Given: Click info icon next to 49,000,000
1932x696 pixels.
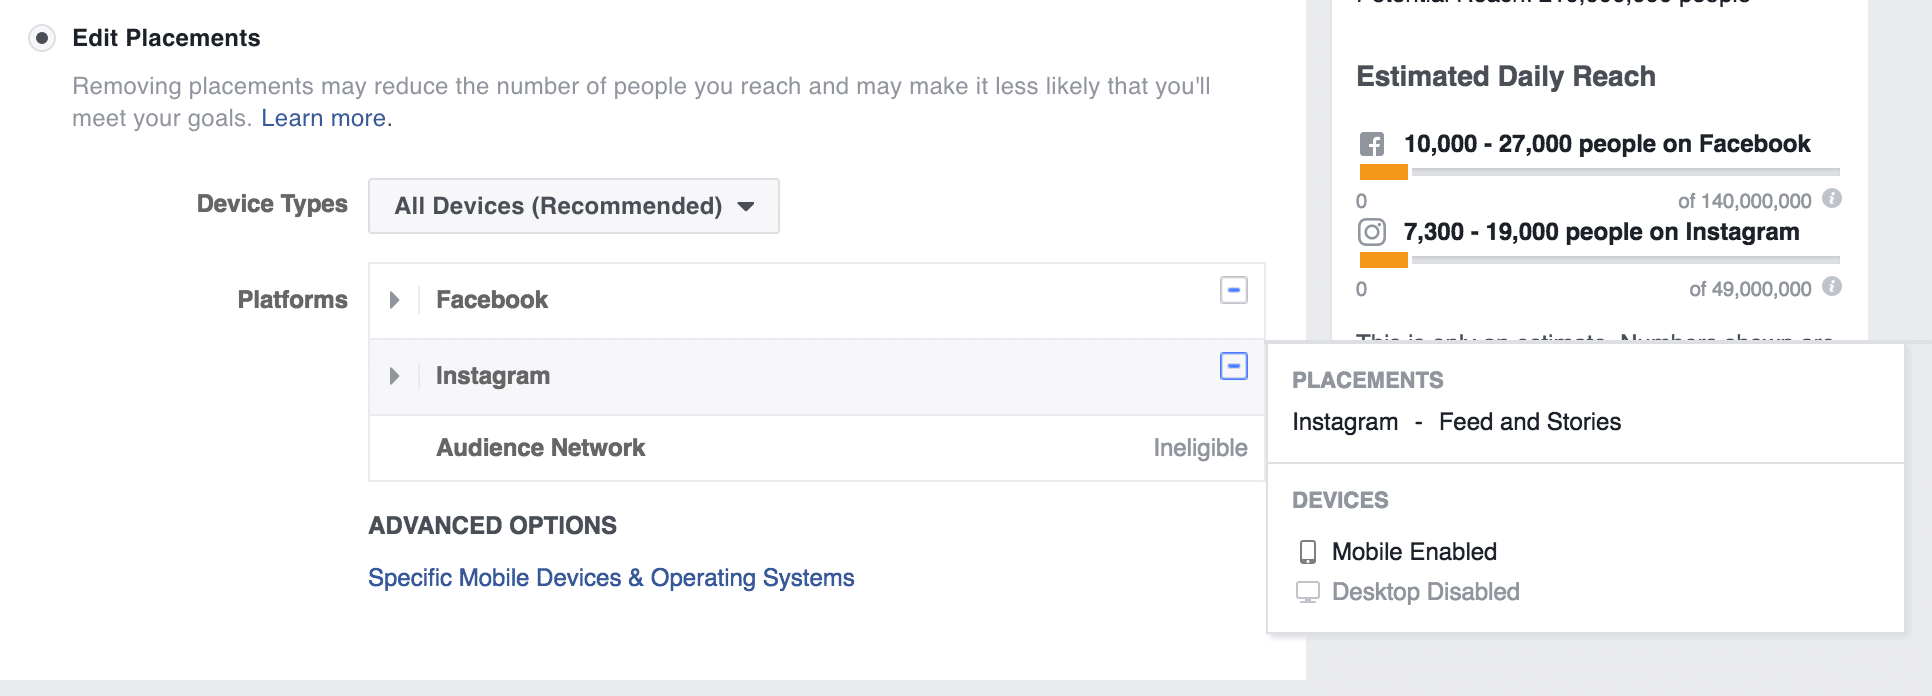Looking at the screenshot, I should [x=1832, y=286].
